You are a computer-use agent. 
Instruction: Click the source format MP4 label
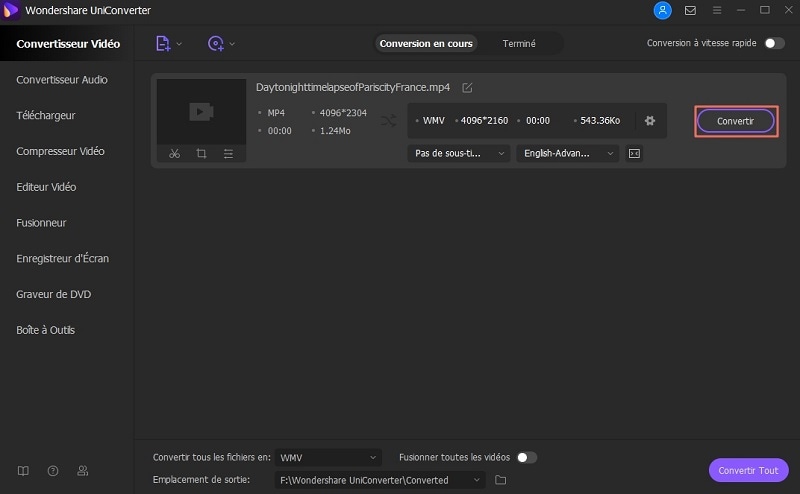click(x=276, y=113)
